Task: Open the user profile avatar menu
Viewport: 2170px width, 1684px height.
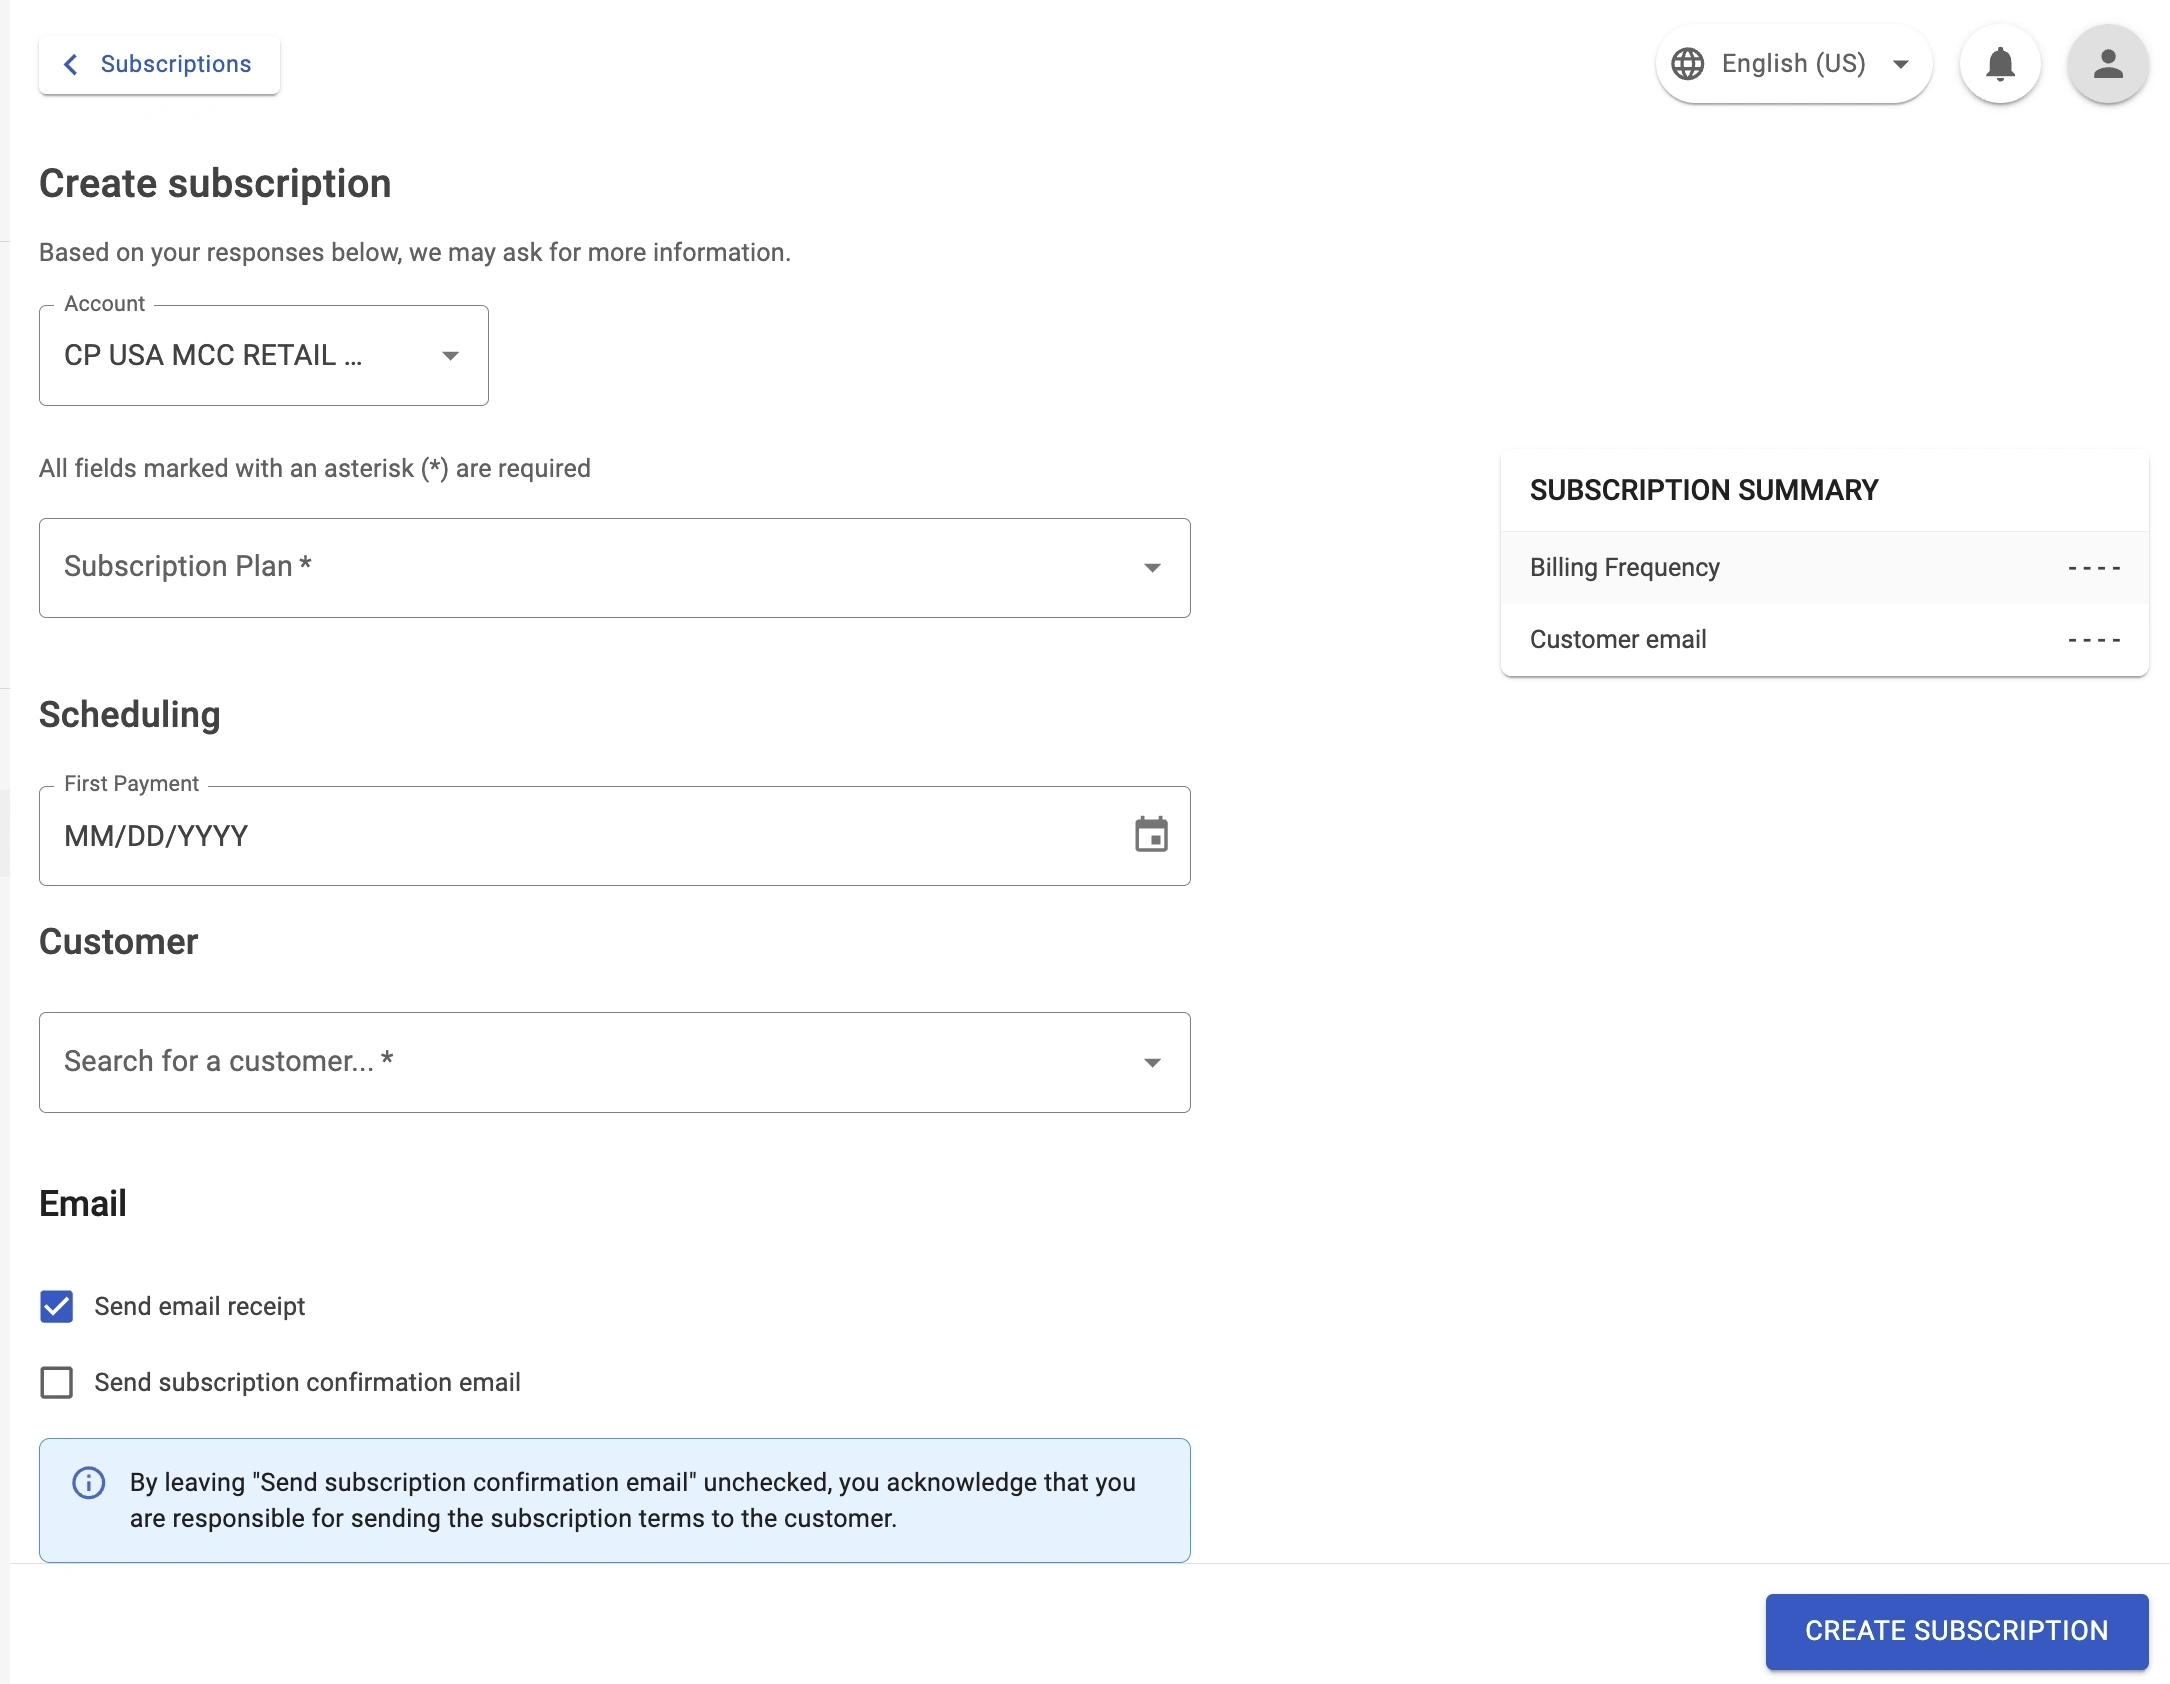Action: 2108,64
